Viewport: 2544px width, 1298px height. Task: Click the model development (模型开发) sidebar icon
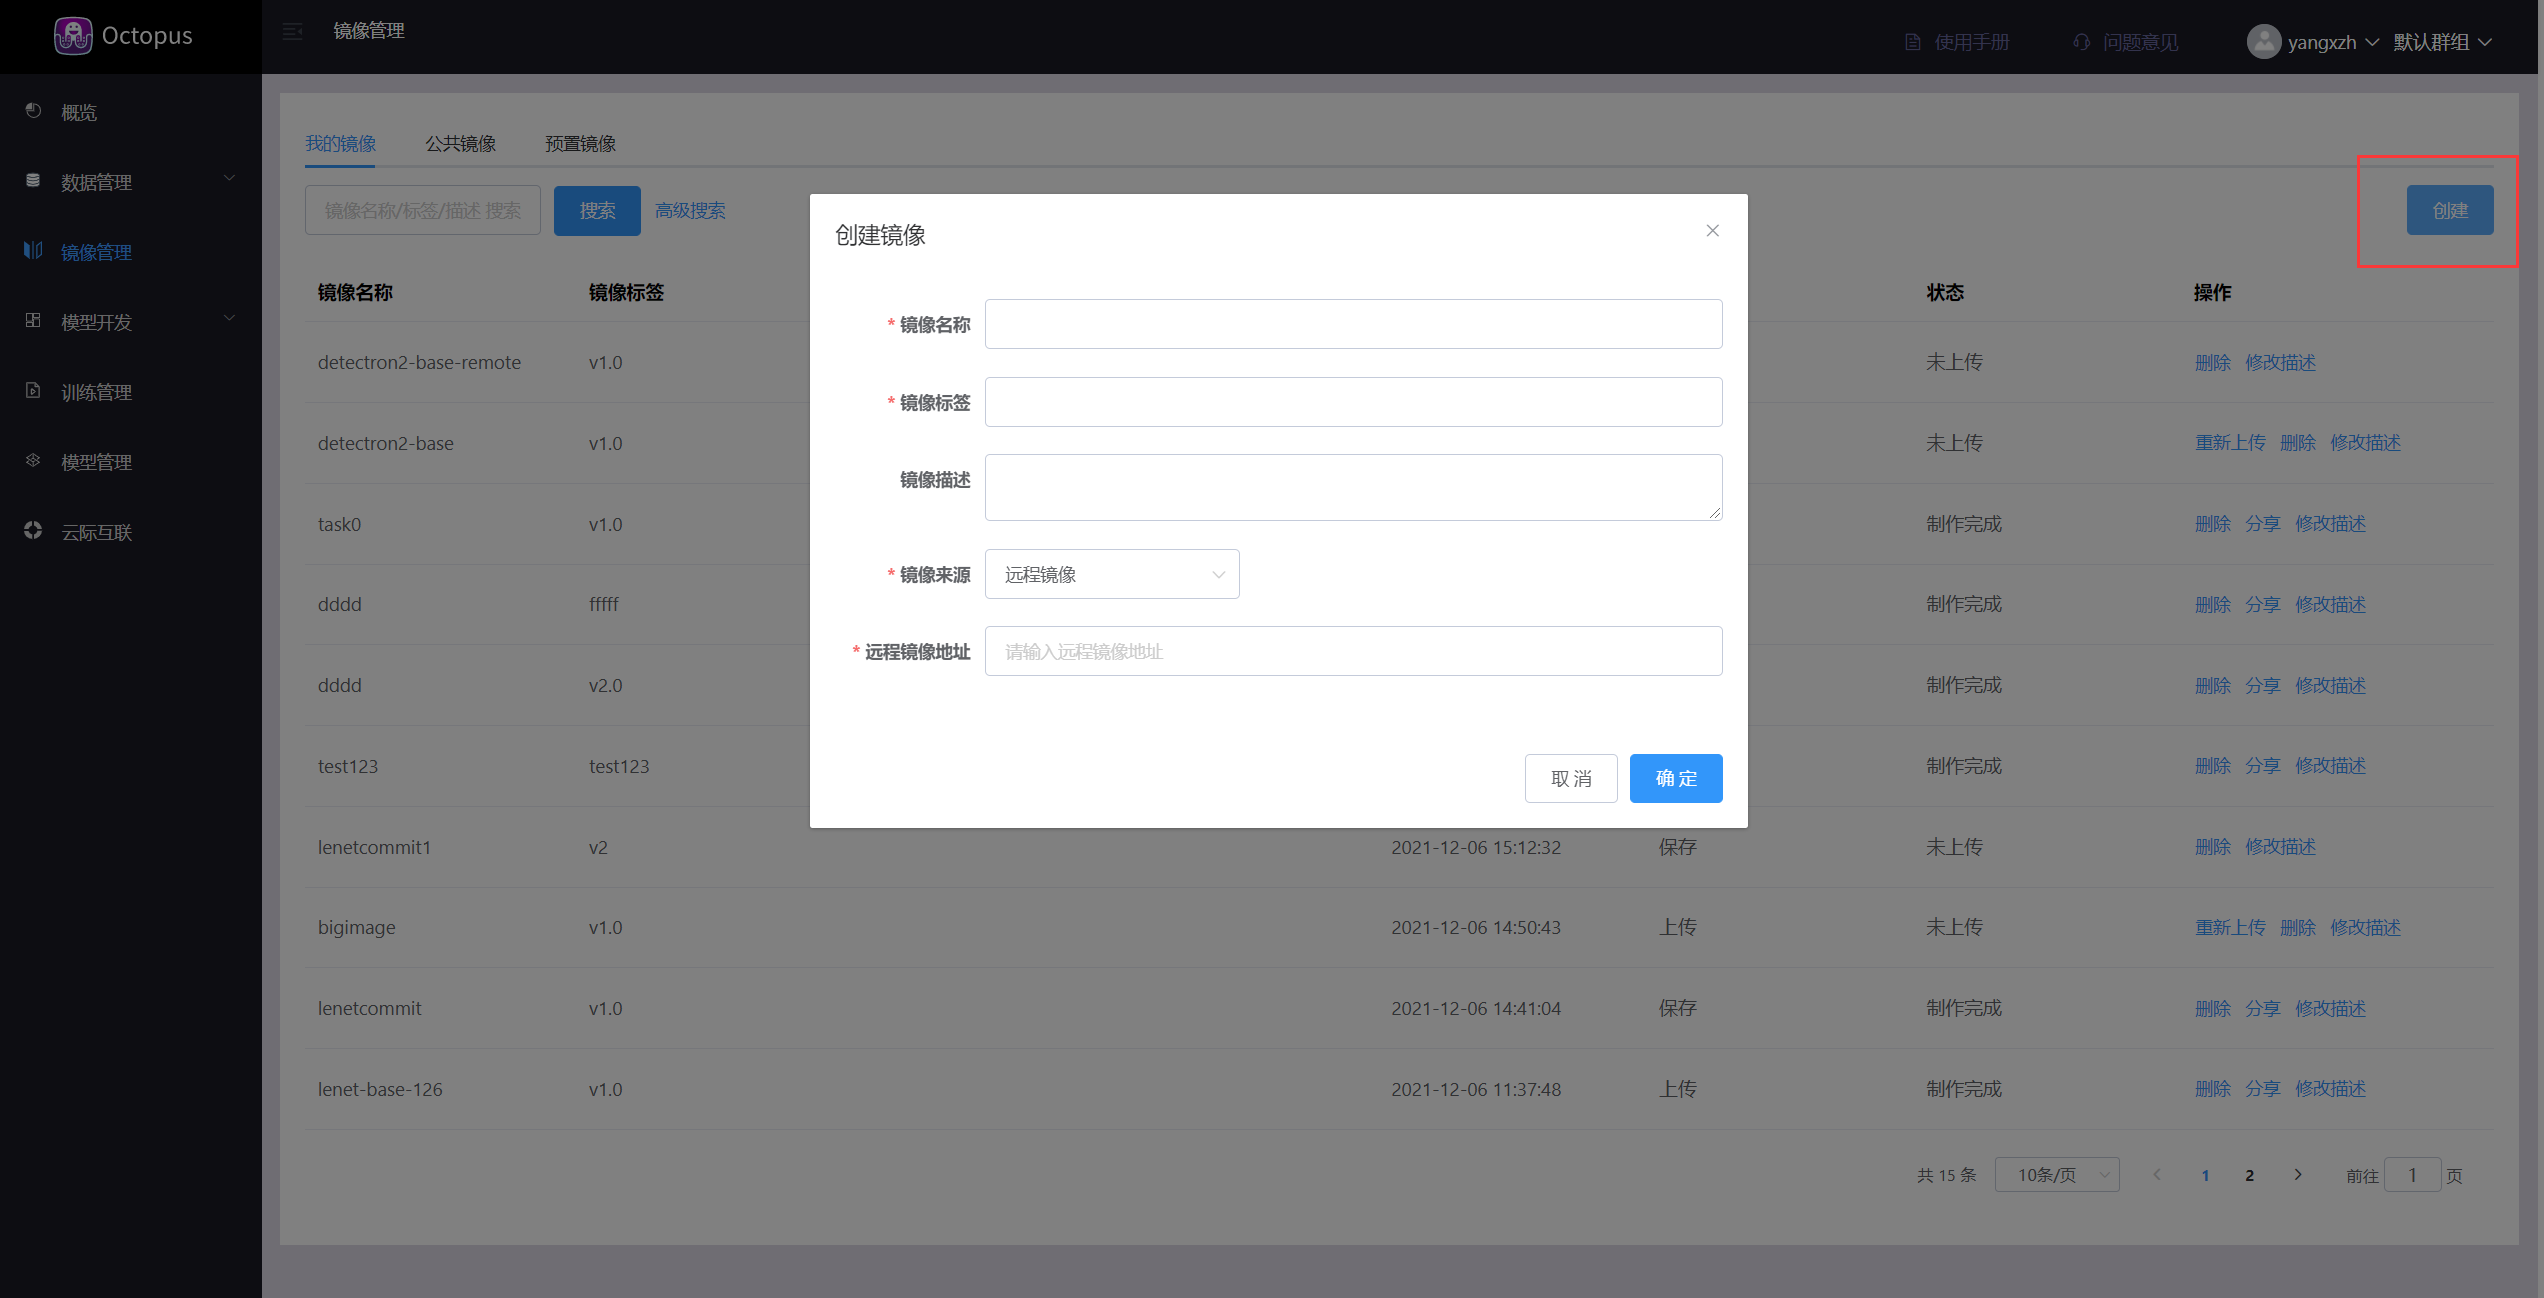pos(33,321)
